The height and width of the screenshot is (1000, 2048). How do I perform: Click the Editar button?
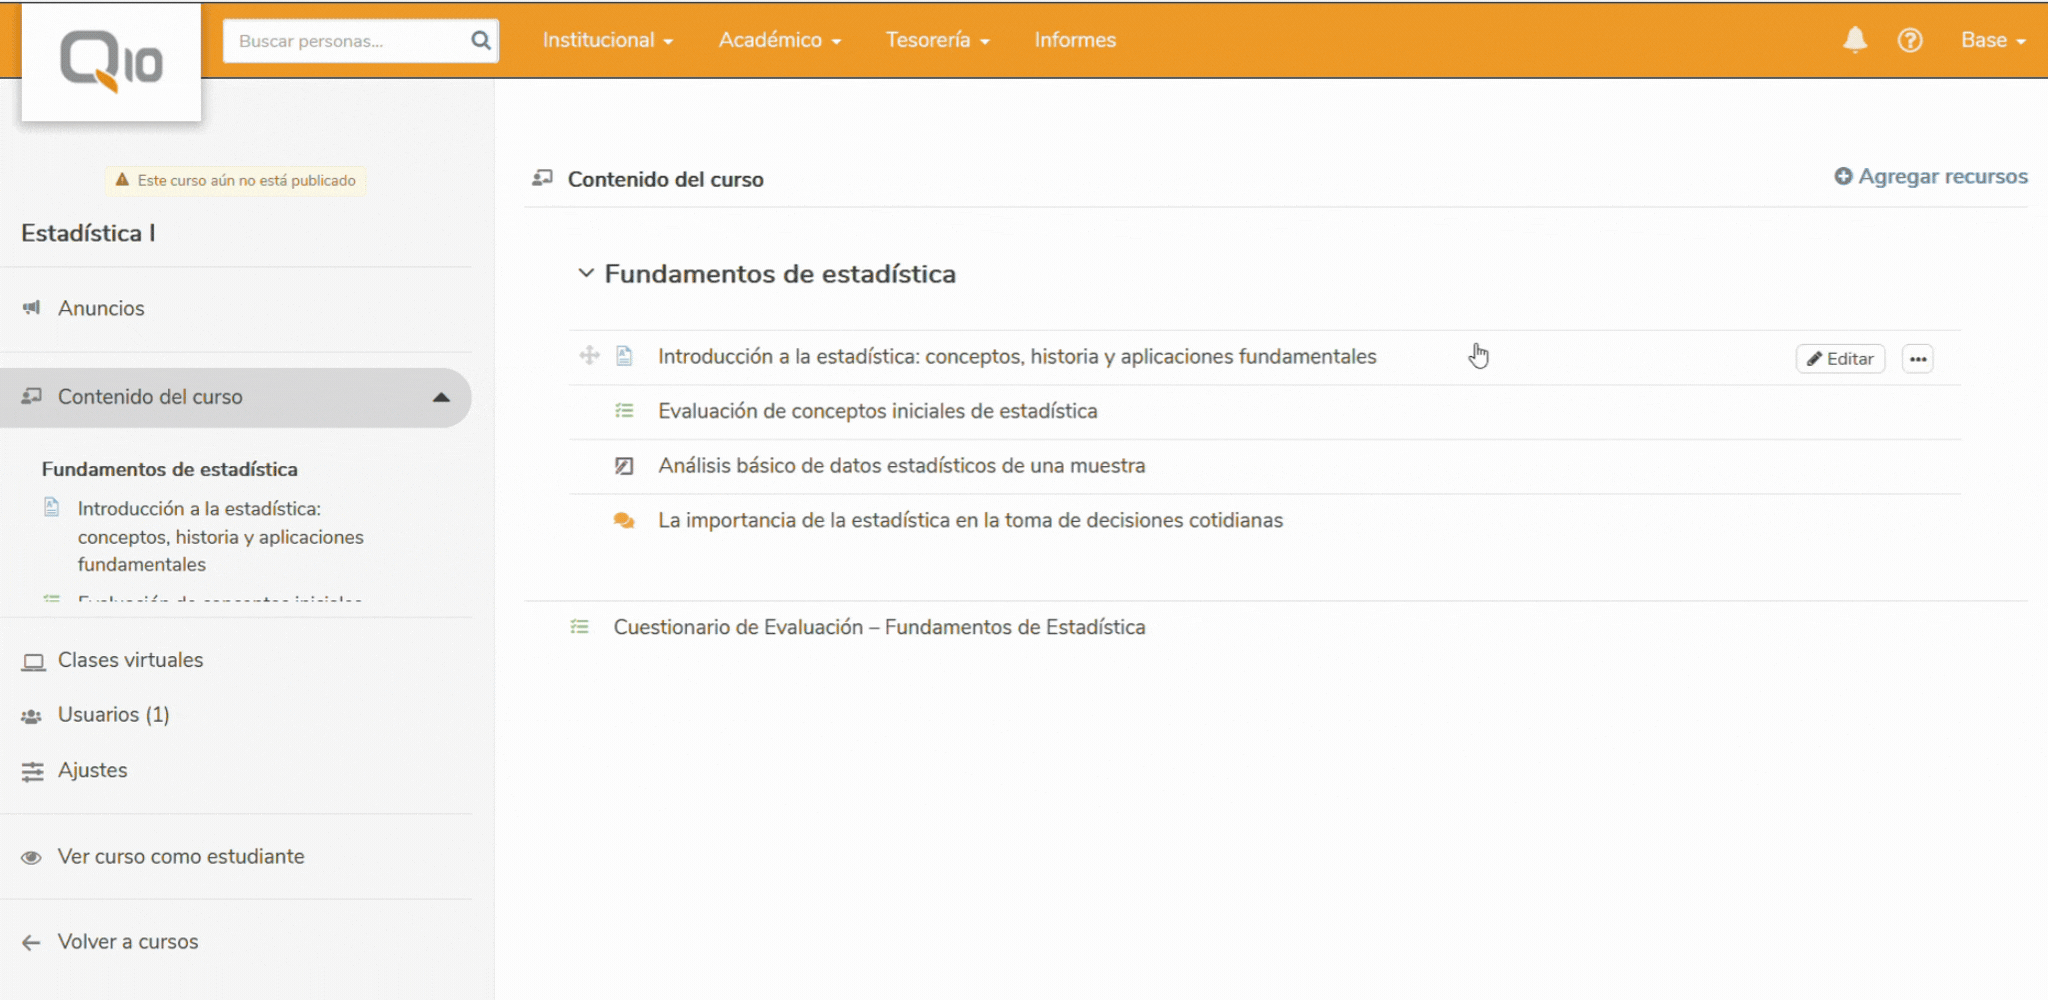[x=1840, y=358]
